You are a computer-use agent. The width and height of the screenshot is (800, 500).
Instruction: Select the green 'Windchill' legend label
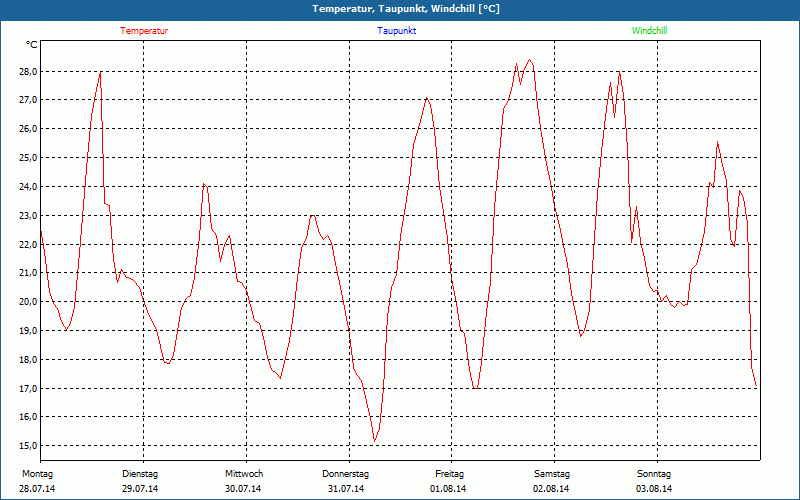coord(649,31)
